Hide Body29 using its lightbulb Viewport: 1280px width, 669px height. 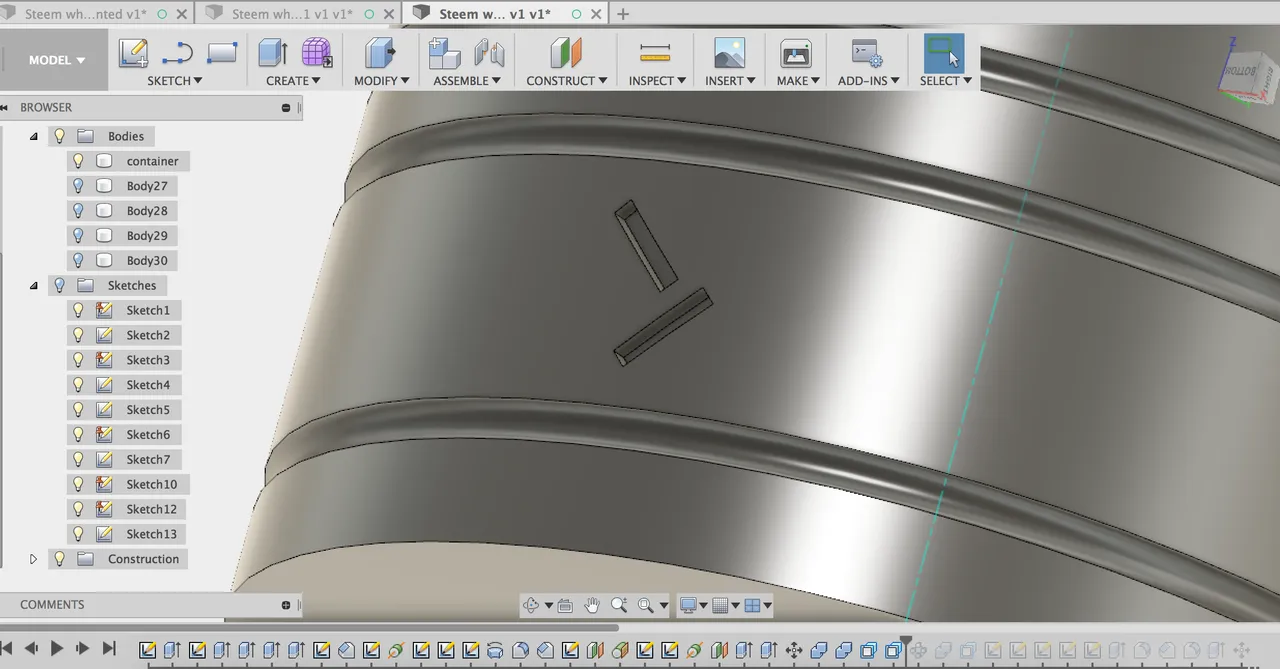78,236
